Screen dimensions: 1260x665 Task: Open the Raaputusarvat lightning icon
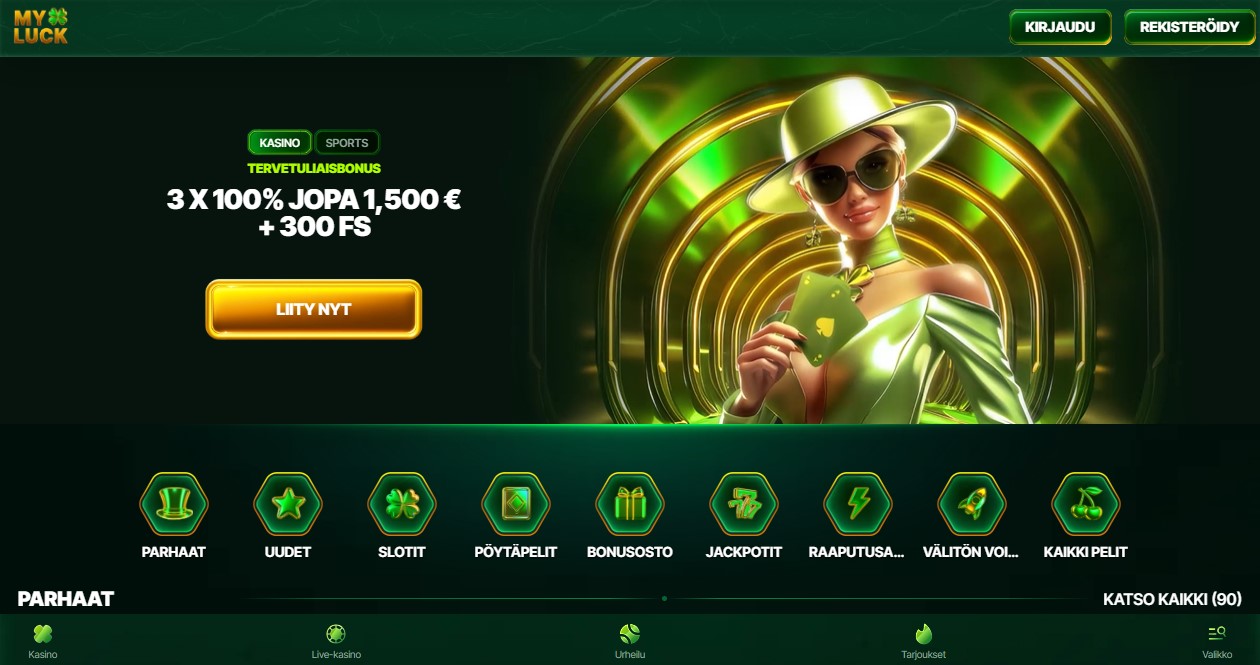coord(858,504)
